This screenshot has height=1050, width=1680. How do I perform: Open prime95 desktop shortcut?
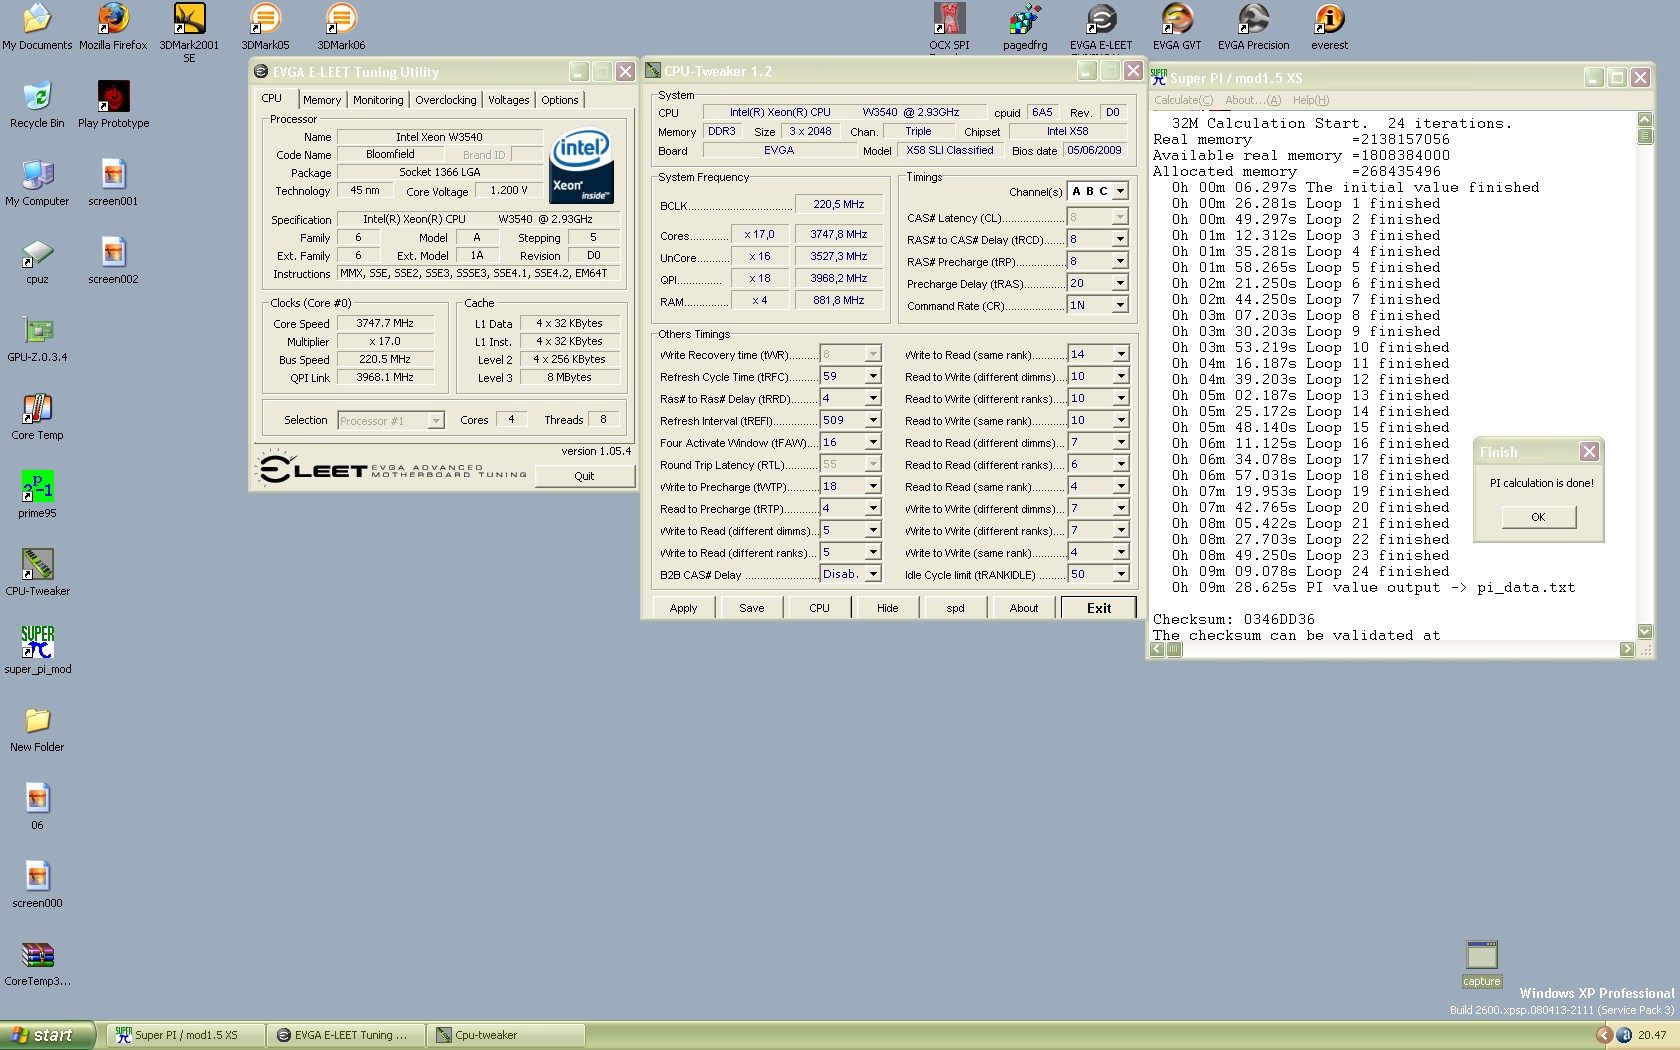tap(37, 494)
